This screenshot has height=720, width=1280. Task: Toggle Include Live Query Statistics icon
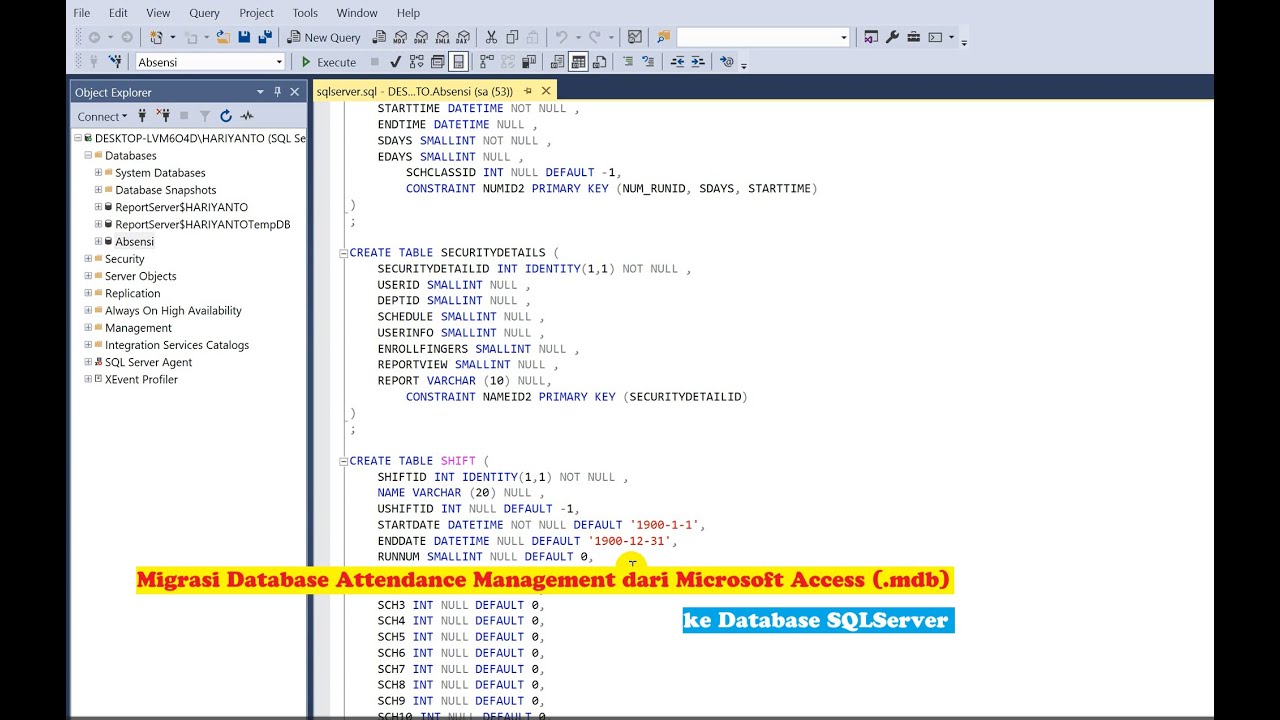[x=508, y=62]
